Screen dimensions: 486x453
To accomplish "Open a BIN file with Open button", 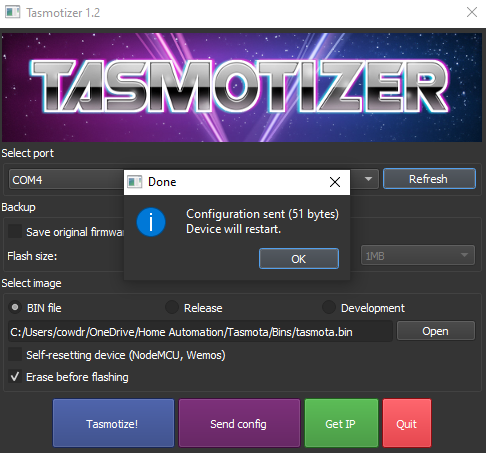I will click(x=436, y=331).
